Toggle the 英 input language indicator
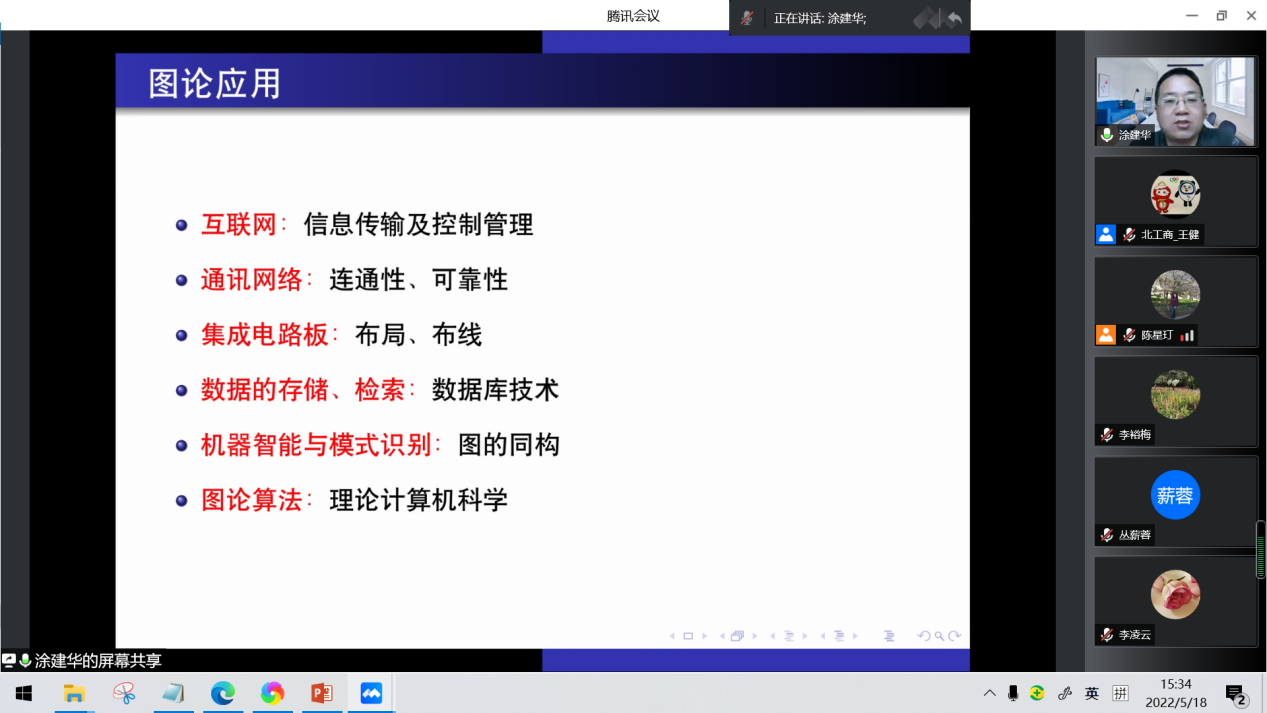This screenshot has height=713, width=1267. click(x=1092, y=693)
